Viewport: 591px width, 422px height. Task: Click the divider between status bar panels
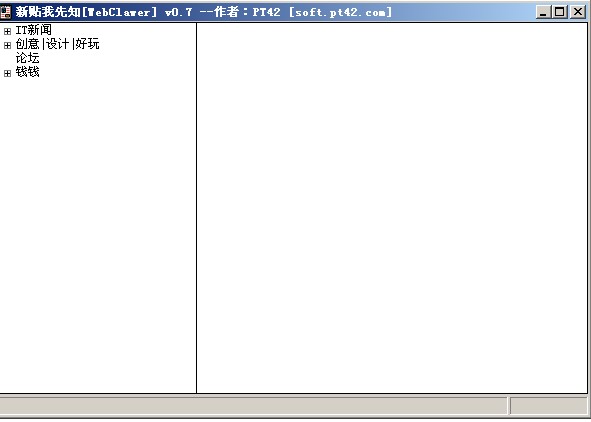coord(509,406)
